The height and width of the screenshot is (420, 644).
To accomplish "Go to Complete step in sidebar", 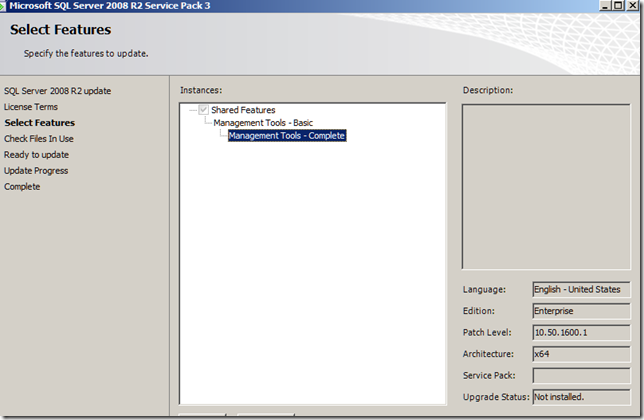I will (x=22, y=187).
